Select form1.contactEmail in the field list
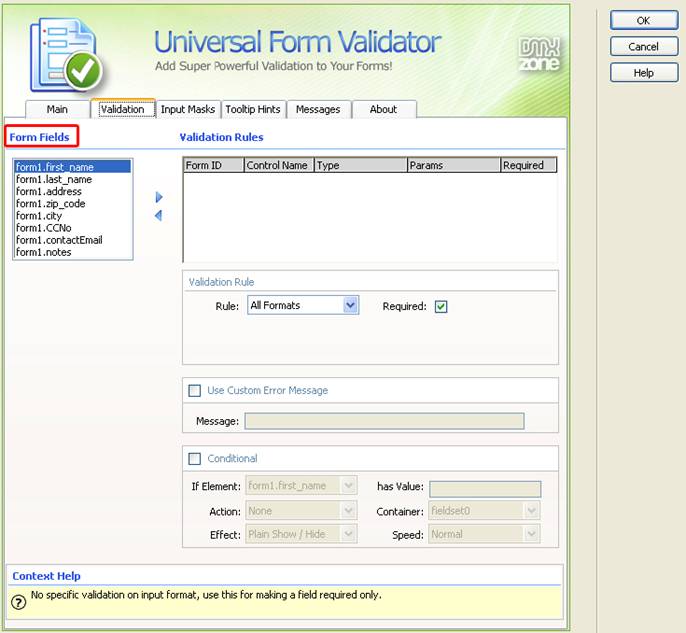 73,240
